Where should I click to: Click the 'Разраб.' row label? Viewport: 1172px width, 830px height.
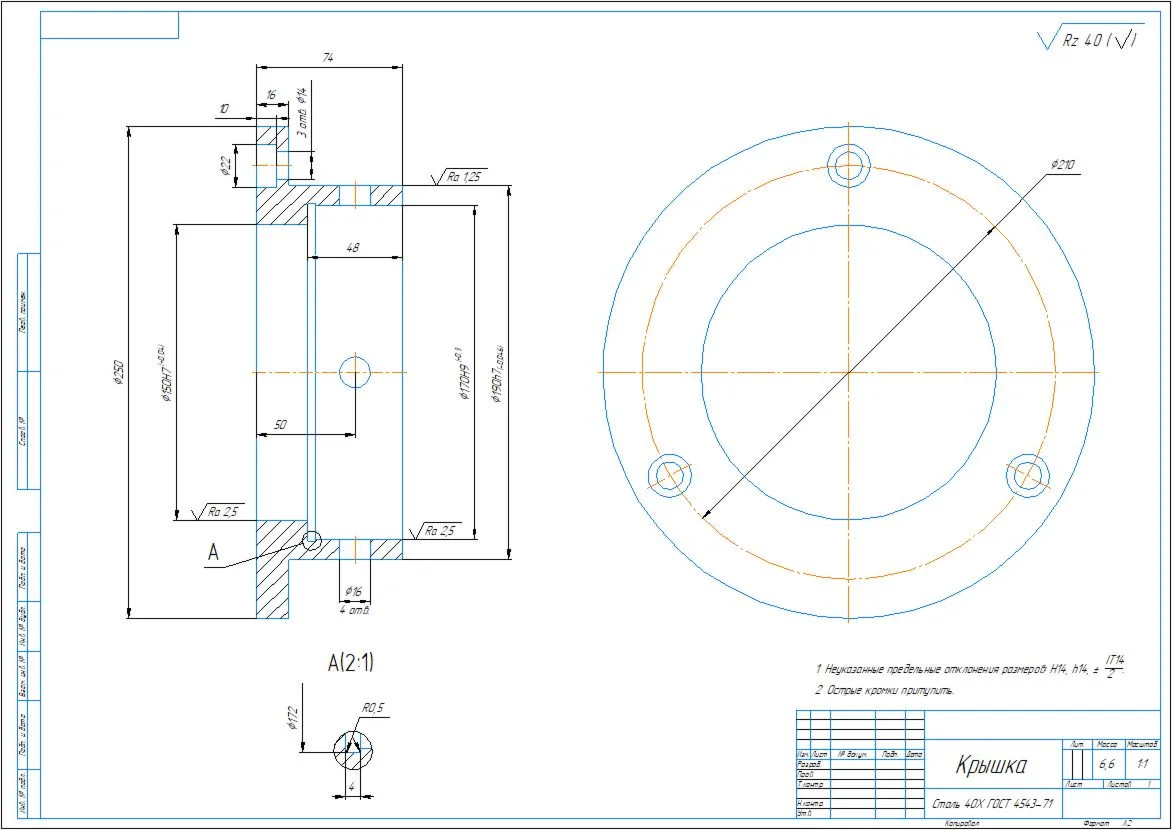pos(809,765)
